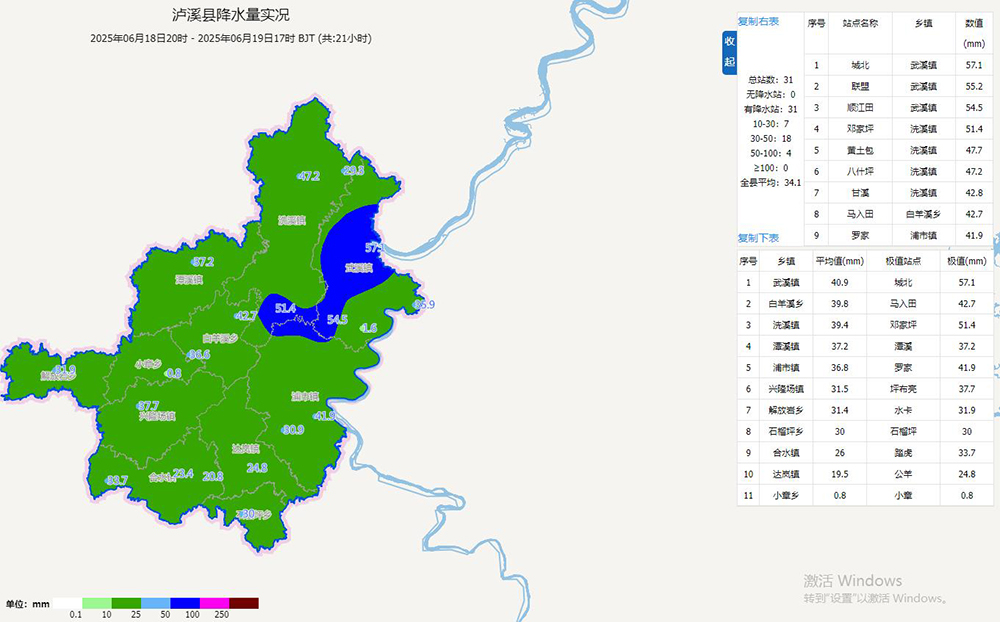The image size is (1000, 622).
Task: Click 解放岩乡 in the lower table
Action: (786, 410)
